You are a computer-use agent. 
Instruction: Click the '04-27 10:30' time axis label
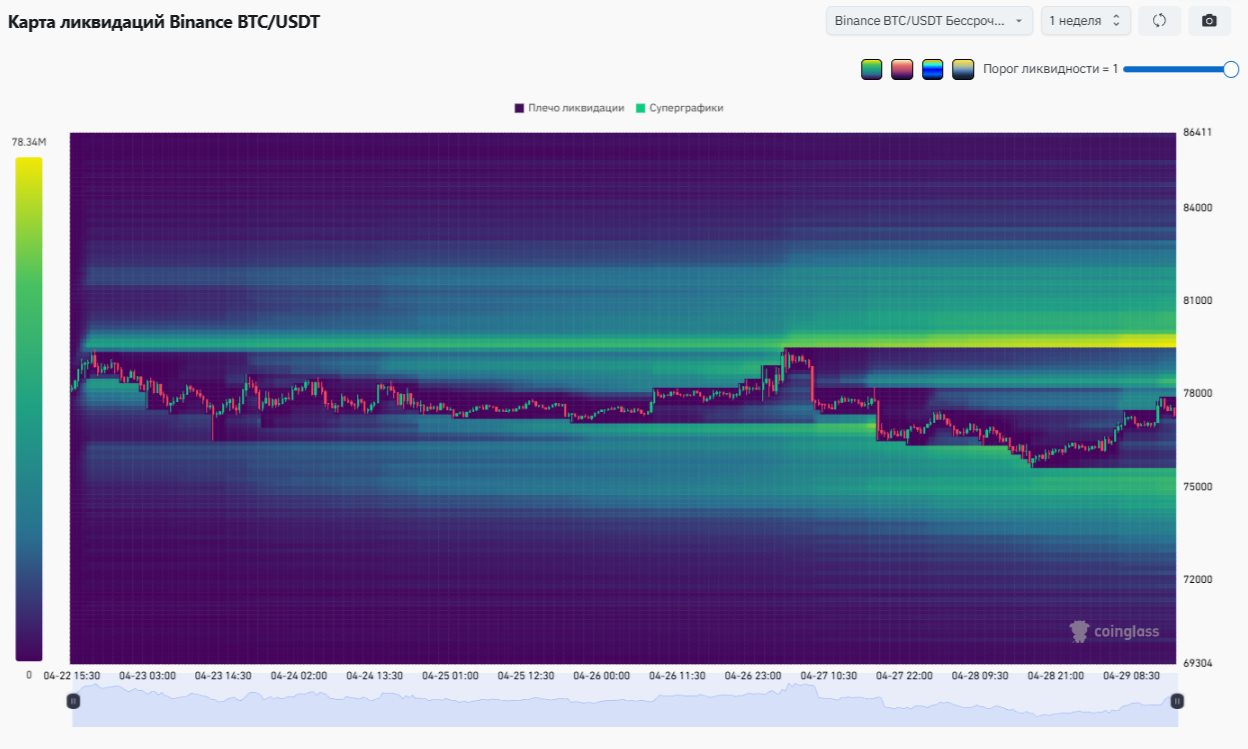coord(829,676)
